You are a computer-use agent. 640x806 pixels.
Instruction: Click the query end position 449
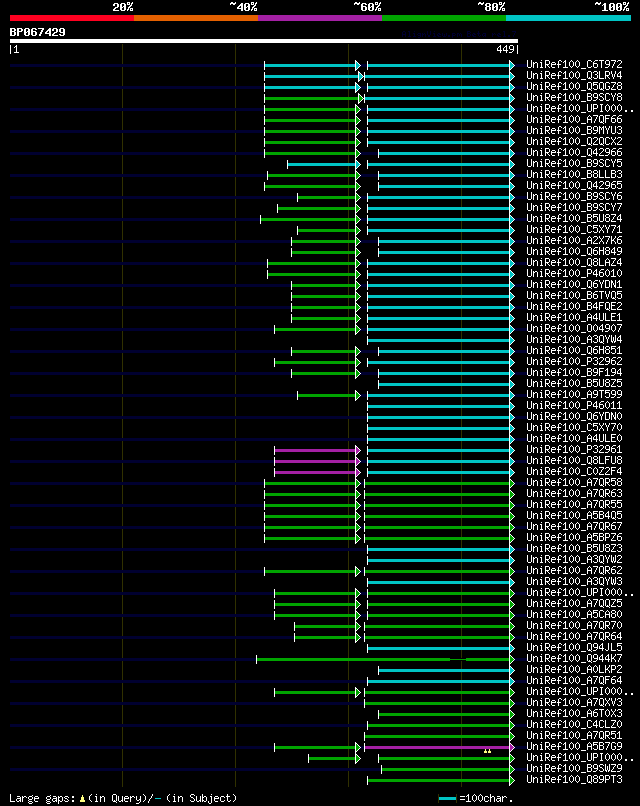[505, 49]
